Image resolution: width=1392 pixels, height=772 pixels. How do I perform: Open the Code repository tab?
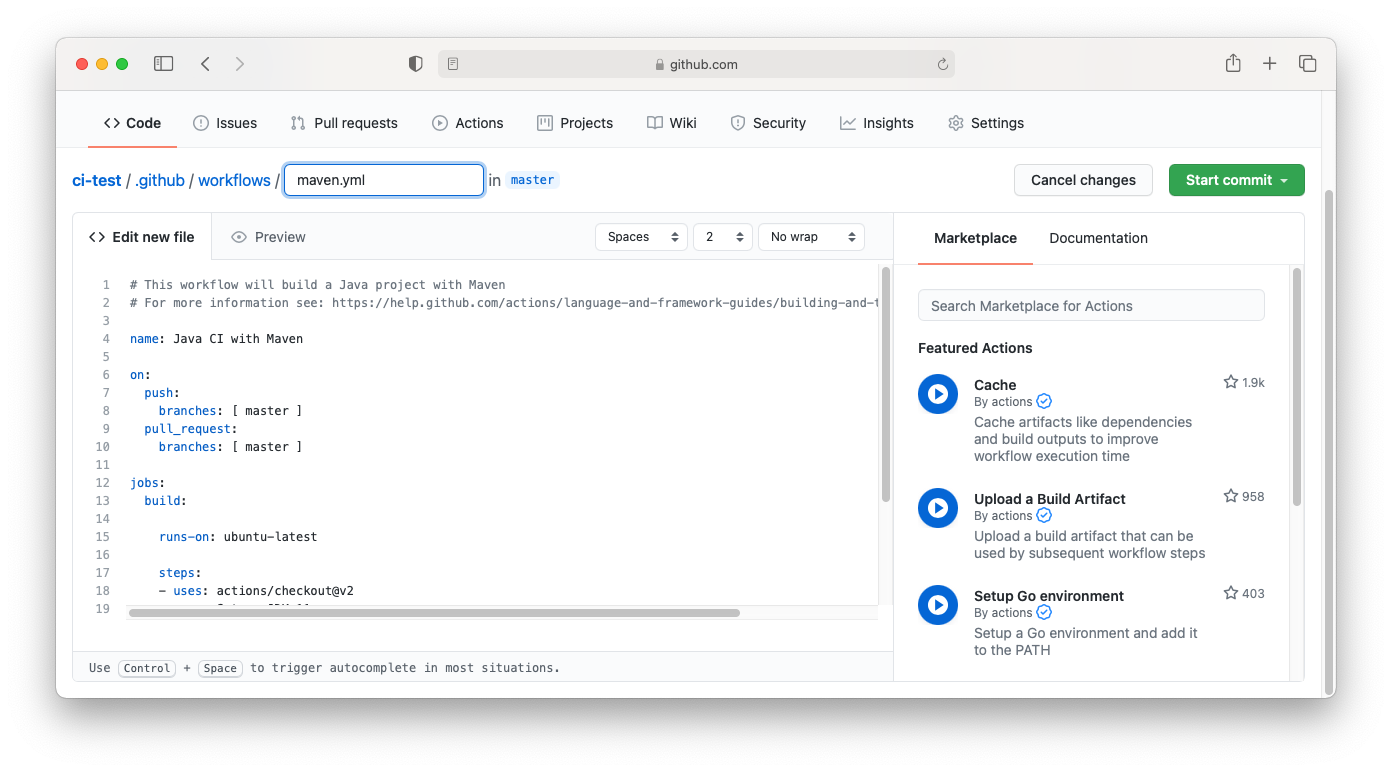point(132,123)
